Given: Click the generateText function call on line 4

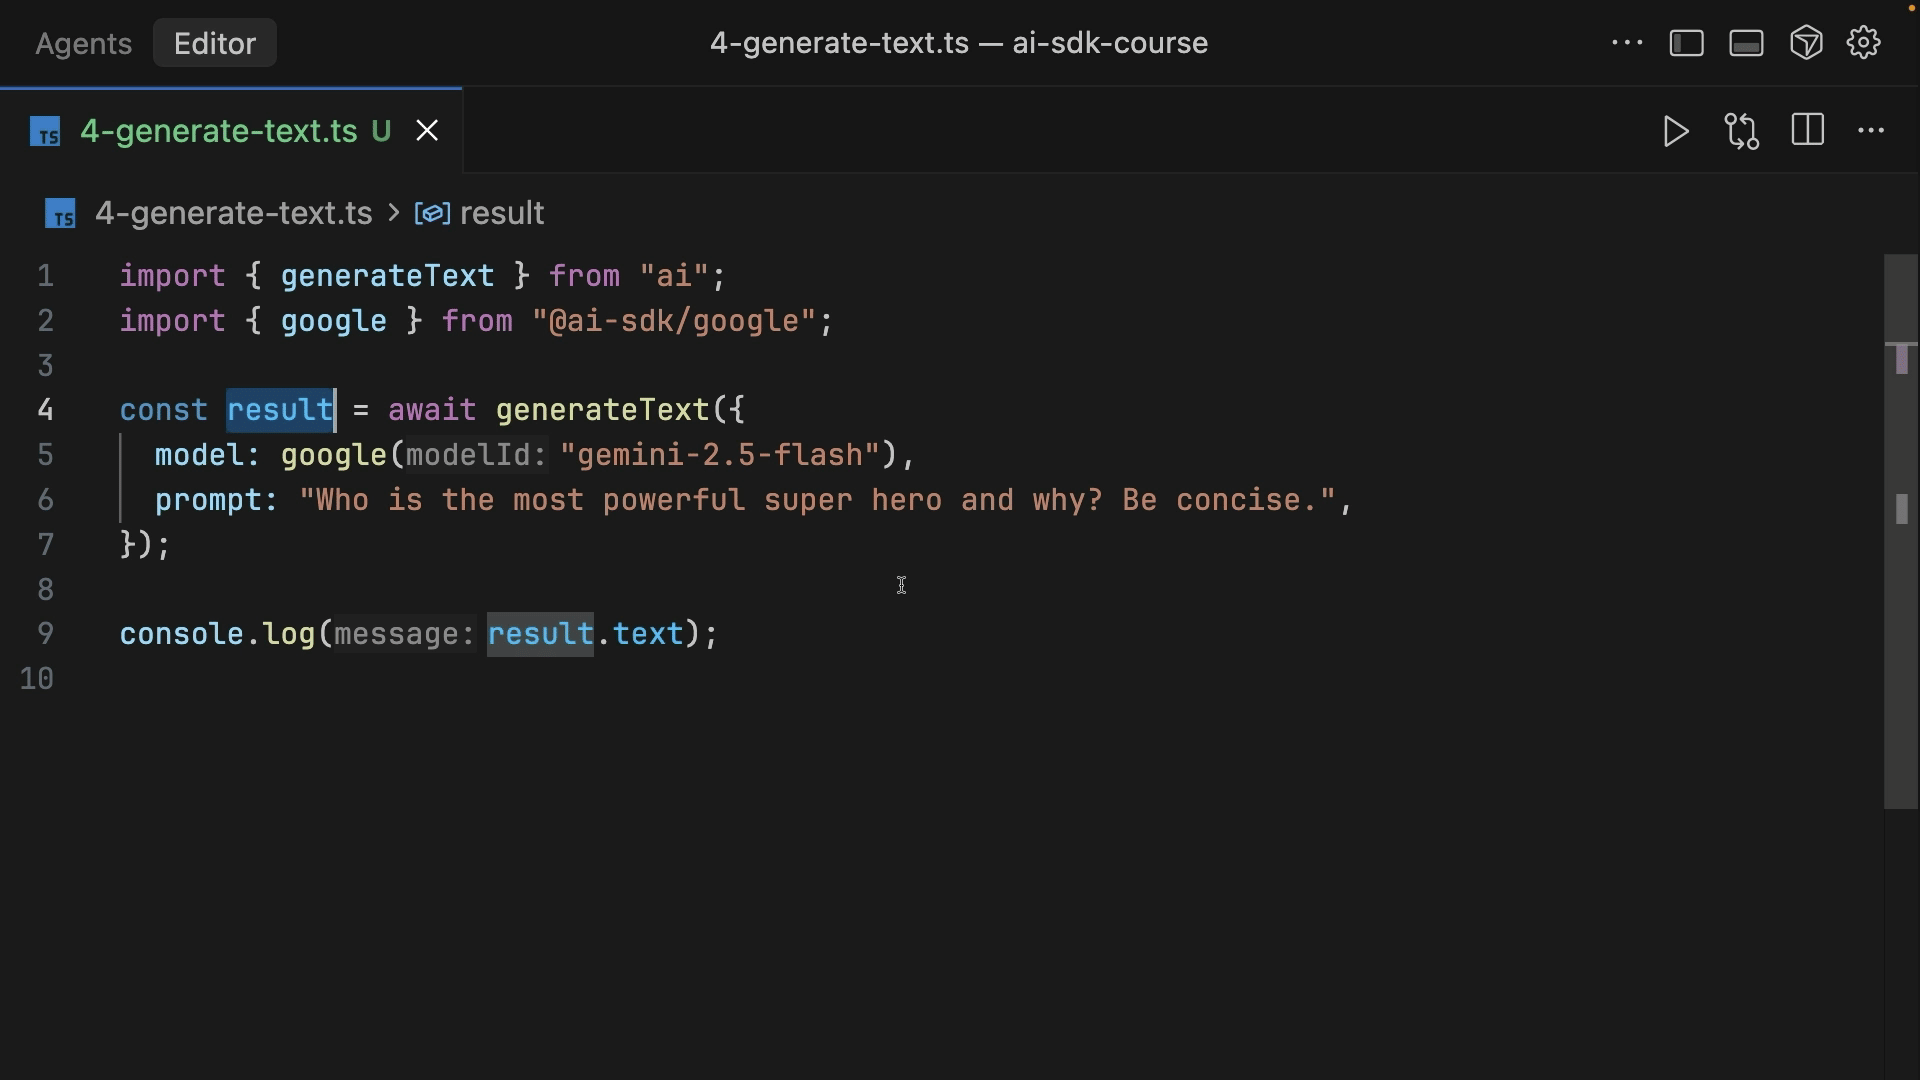Looking at the screenshot, I should pyautogui.click(x=601, y=410).
